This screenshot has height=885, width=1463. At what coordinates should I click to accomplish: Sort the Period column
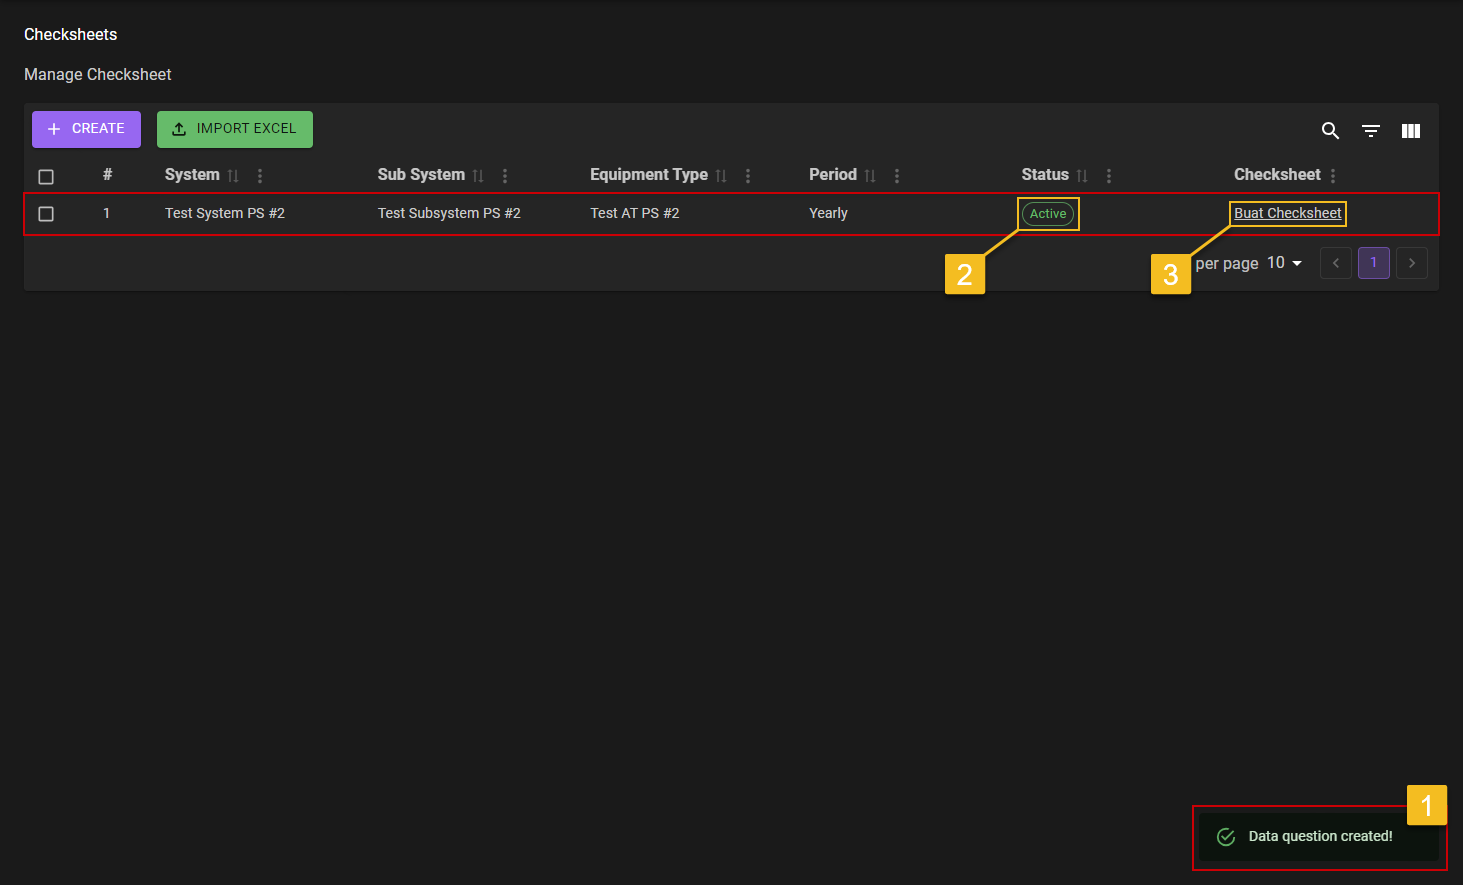868,174
